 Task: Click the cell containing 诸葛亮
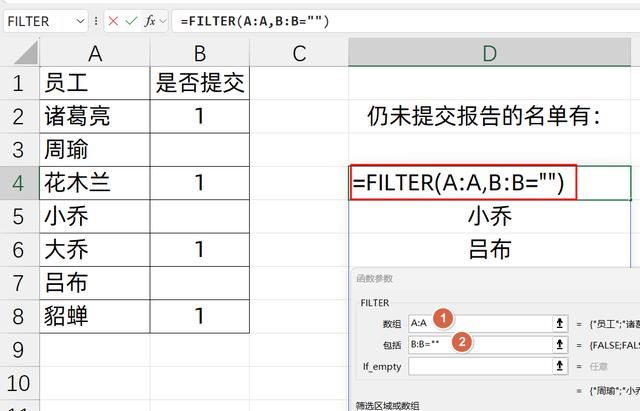tap(95, 117)
